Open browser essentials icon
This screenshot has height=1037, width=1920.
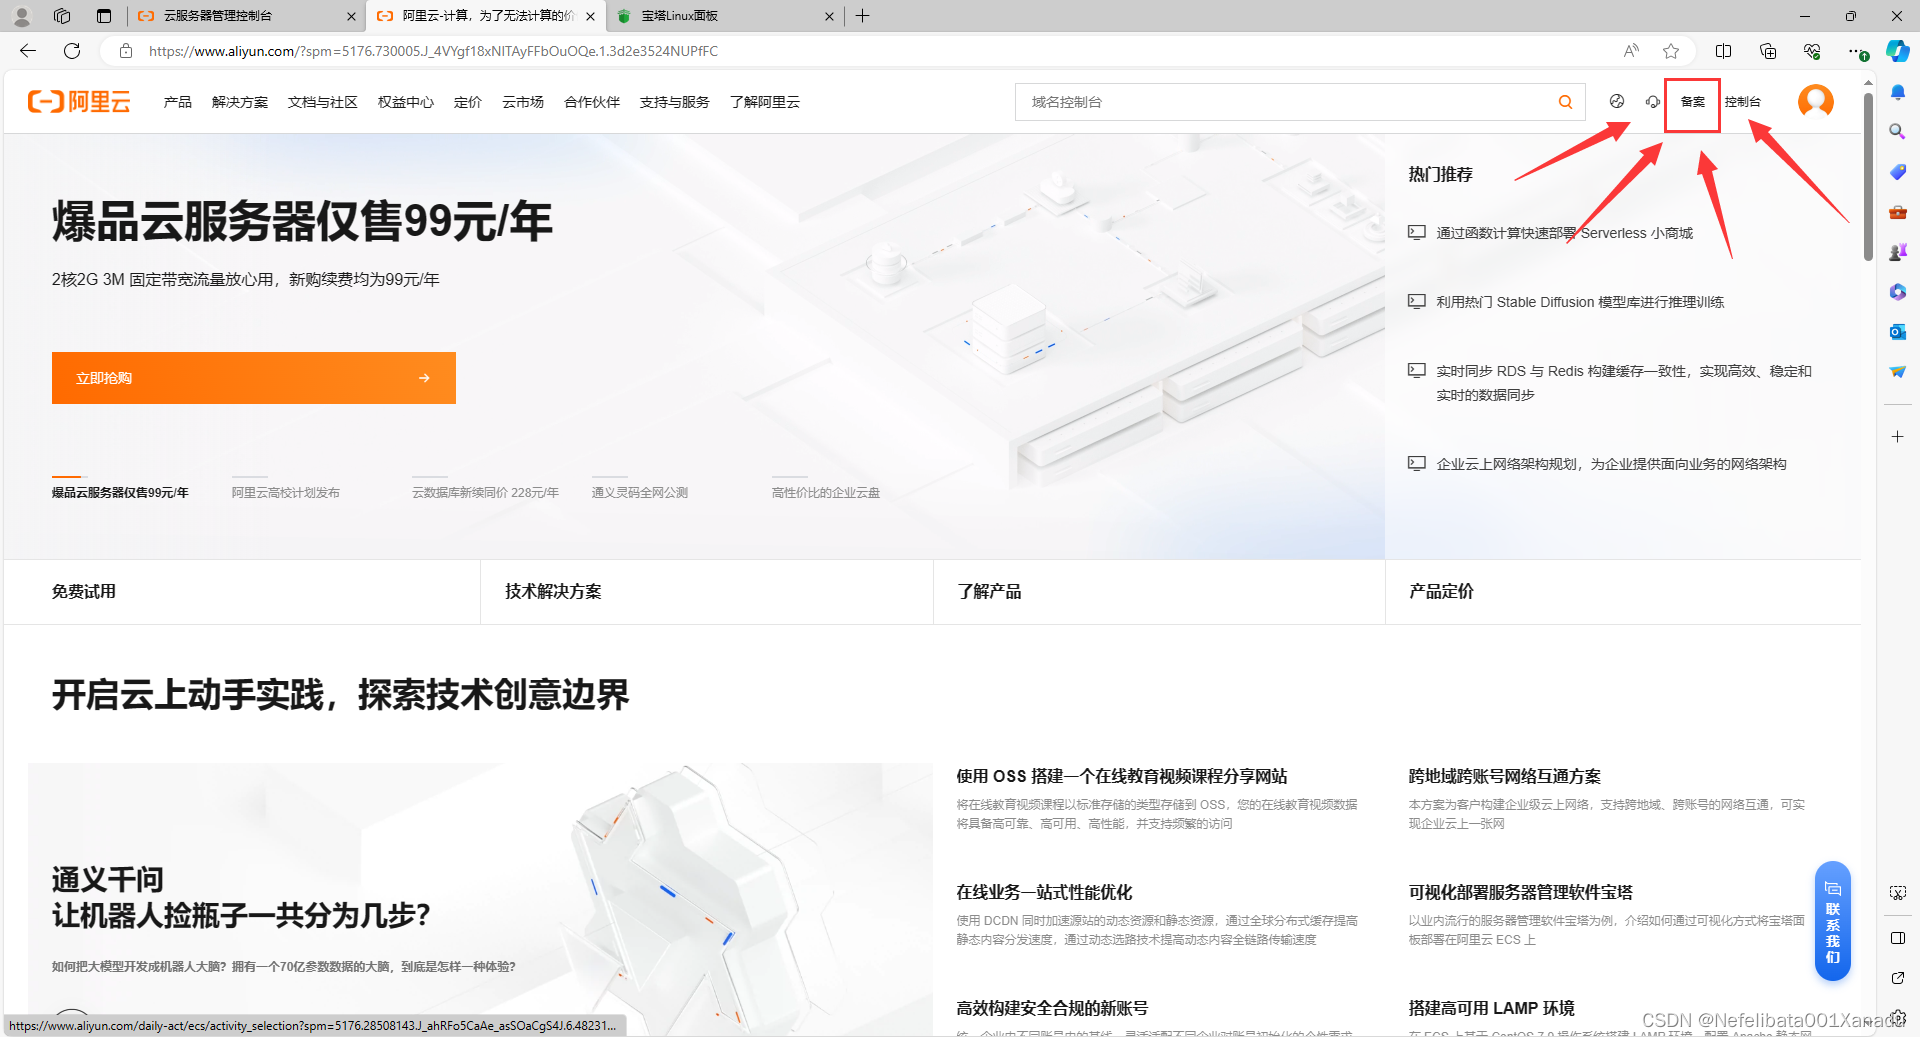pyautogui.click(x=1812, y=51)
